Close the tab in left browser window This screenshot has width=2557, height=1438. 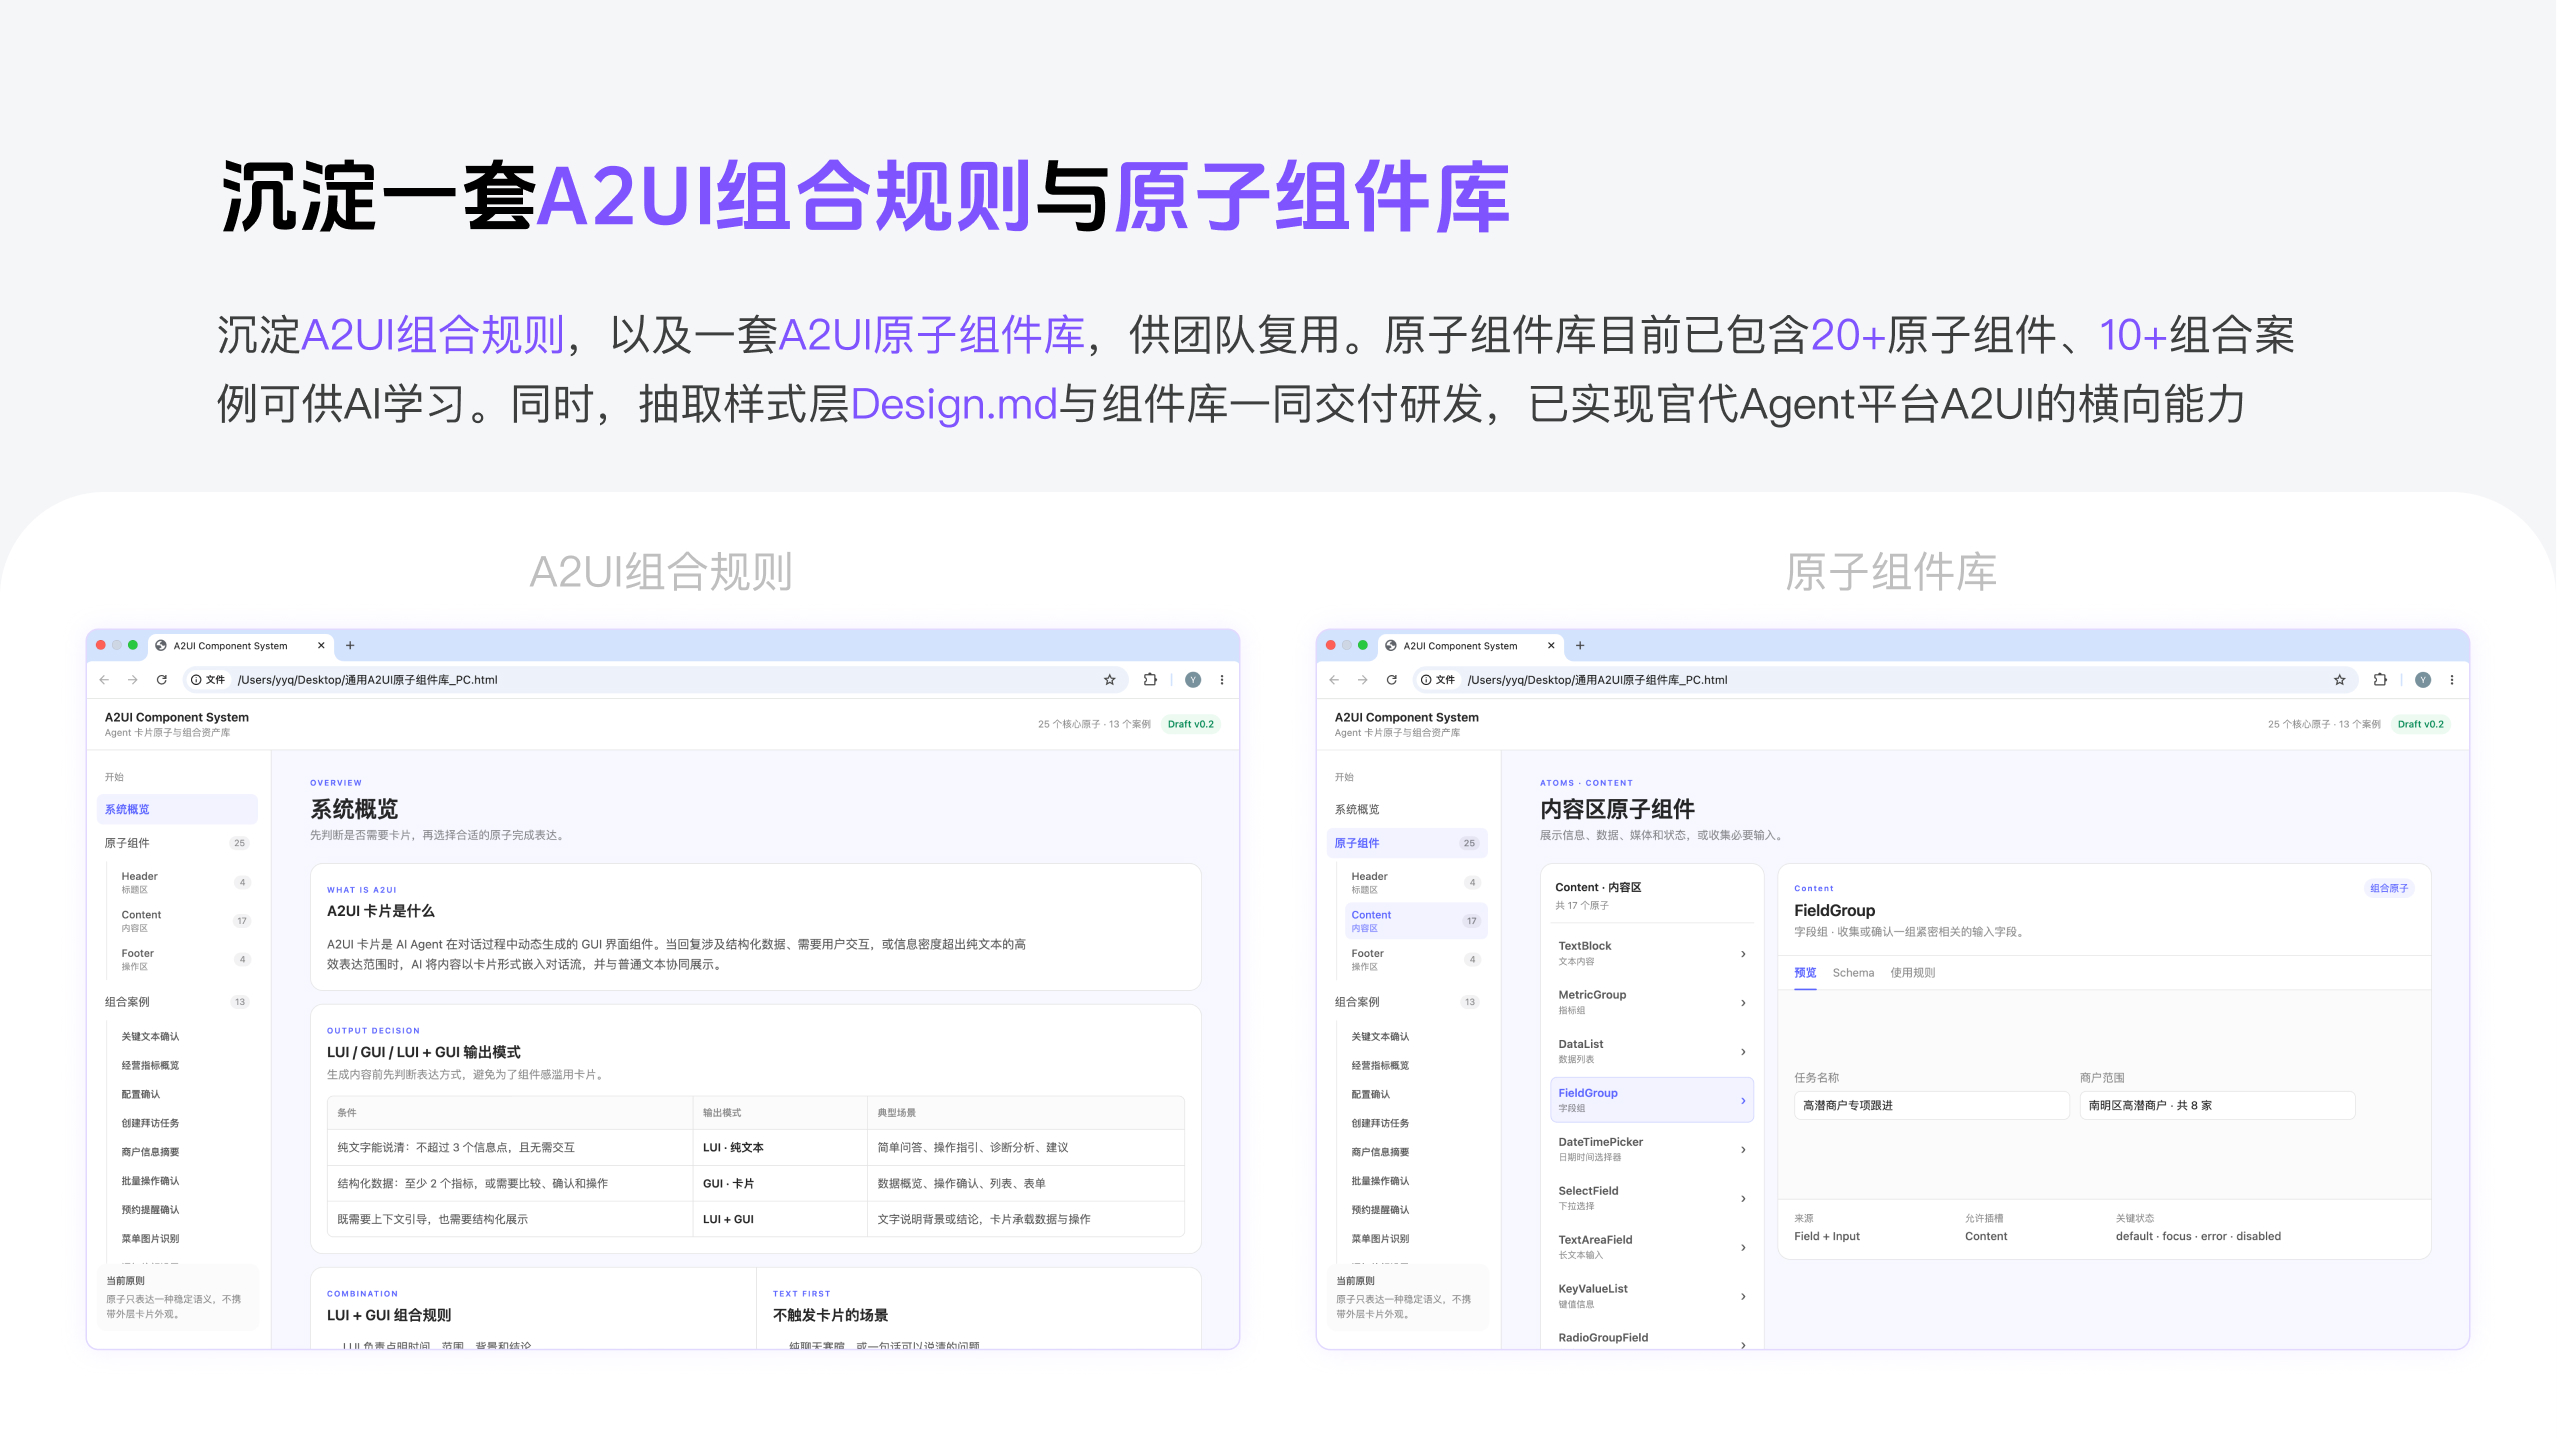pyautogui.click(x=321, y=646)
